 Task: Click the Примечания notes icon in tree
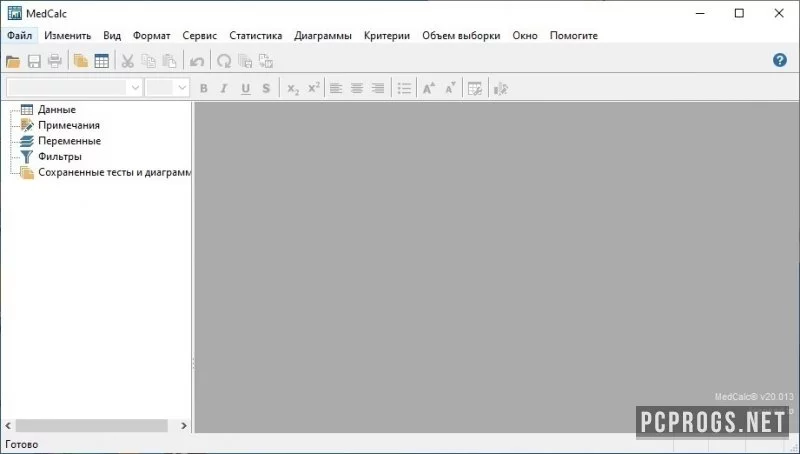(27, 125)
